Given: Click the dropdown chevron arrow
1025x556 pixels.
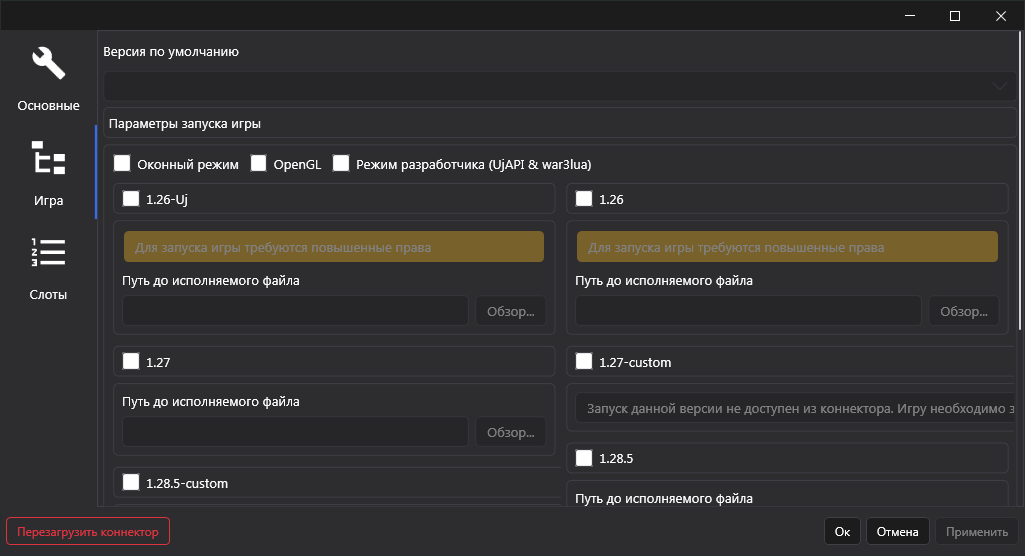Looking at the screenshot, I should (x=999, y=86).
